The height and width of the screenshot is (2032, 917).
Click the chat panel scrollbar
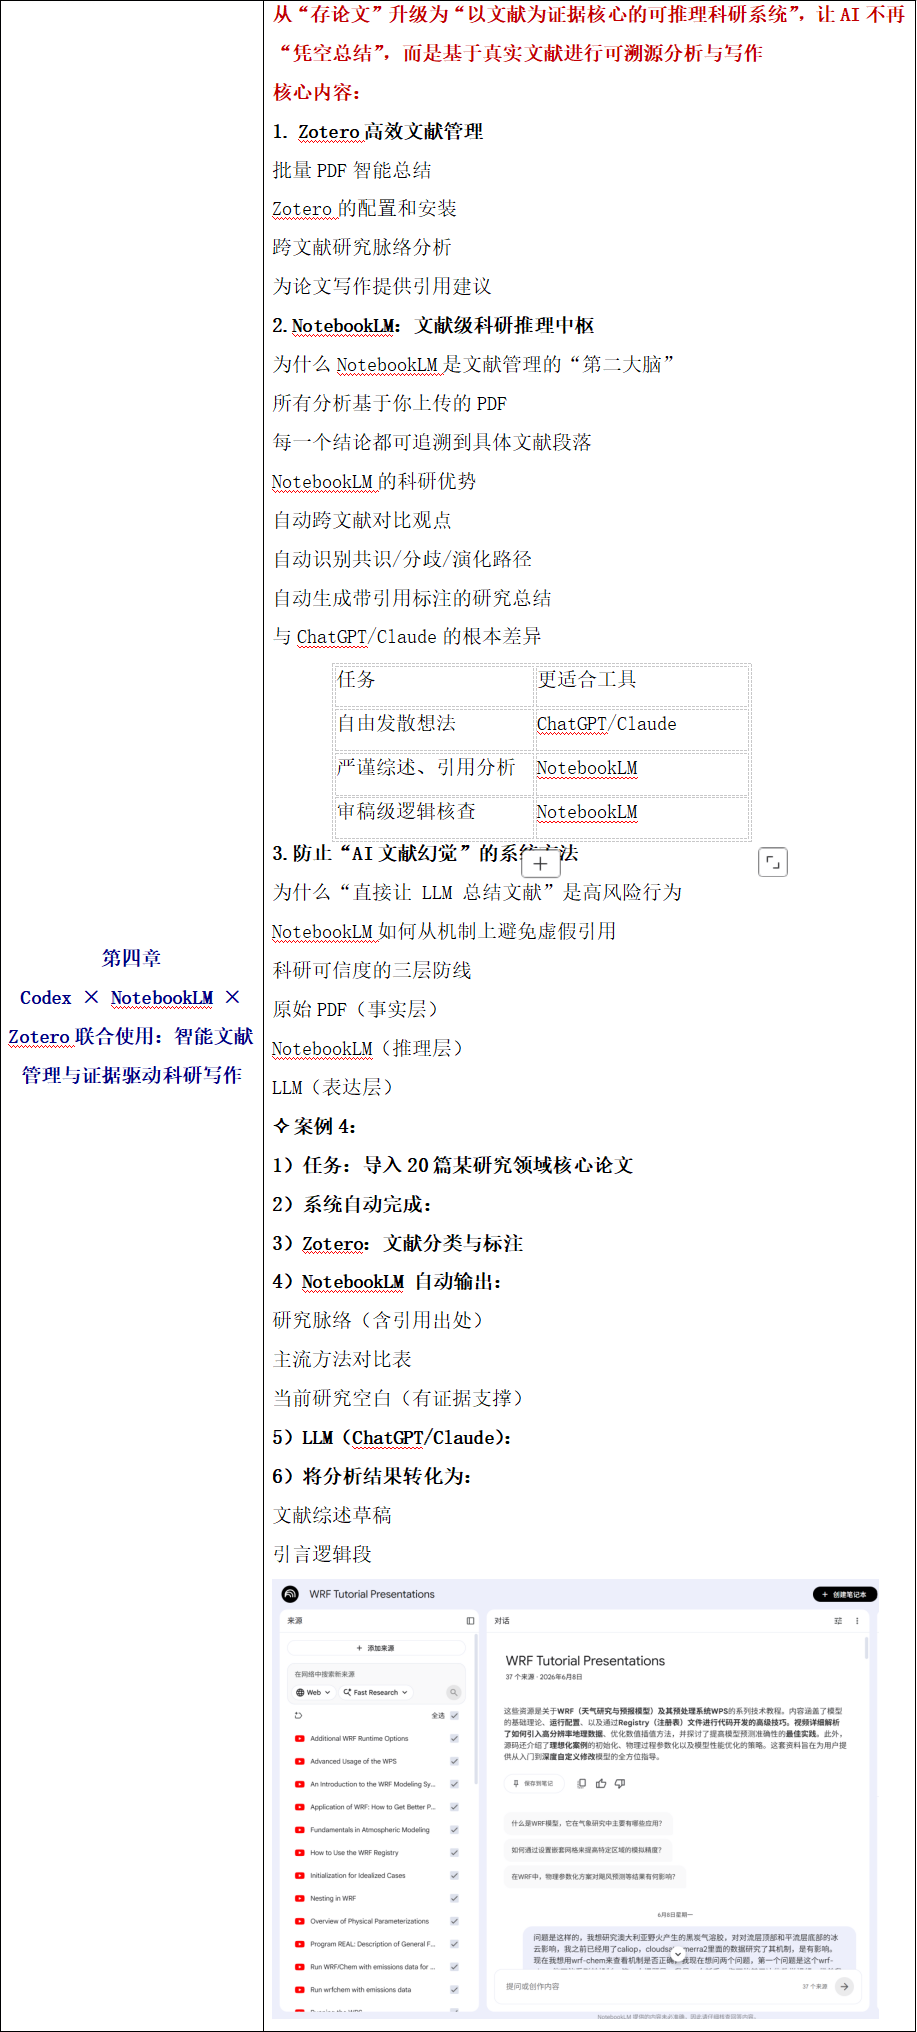(x=866, y=1650)
